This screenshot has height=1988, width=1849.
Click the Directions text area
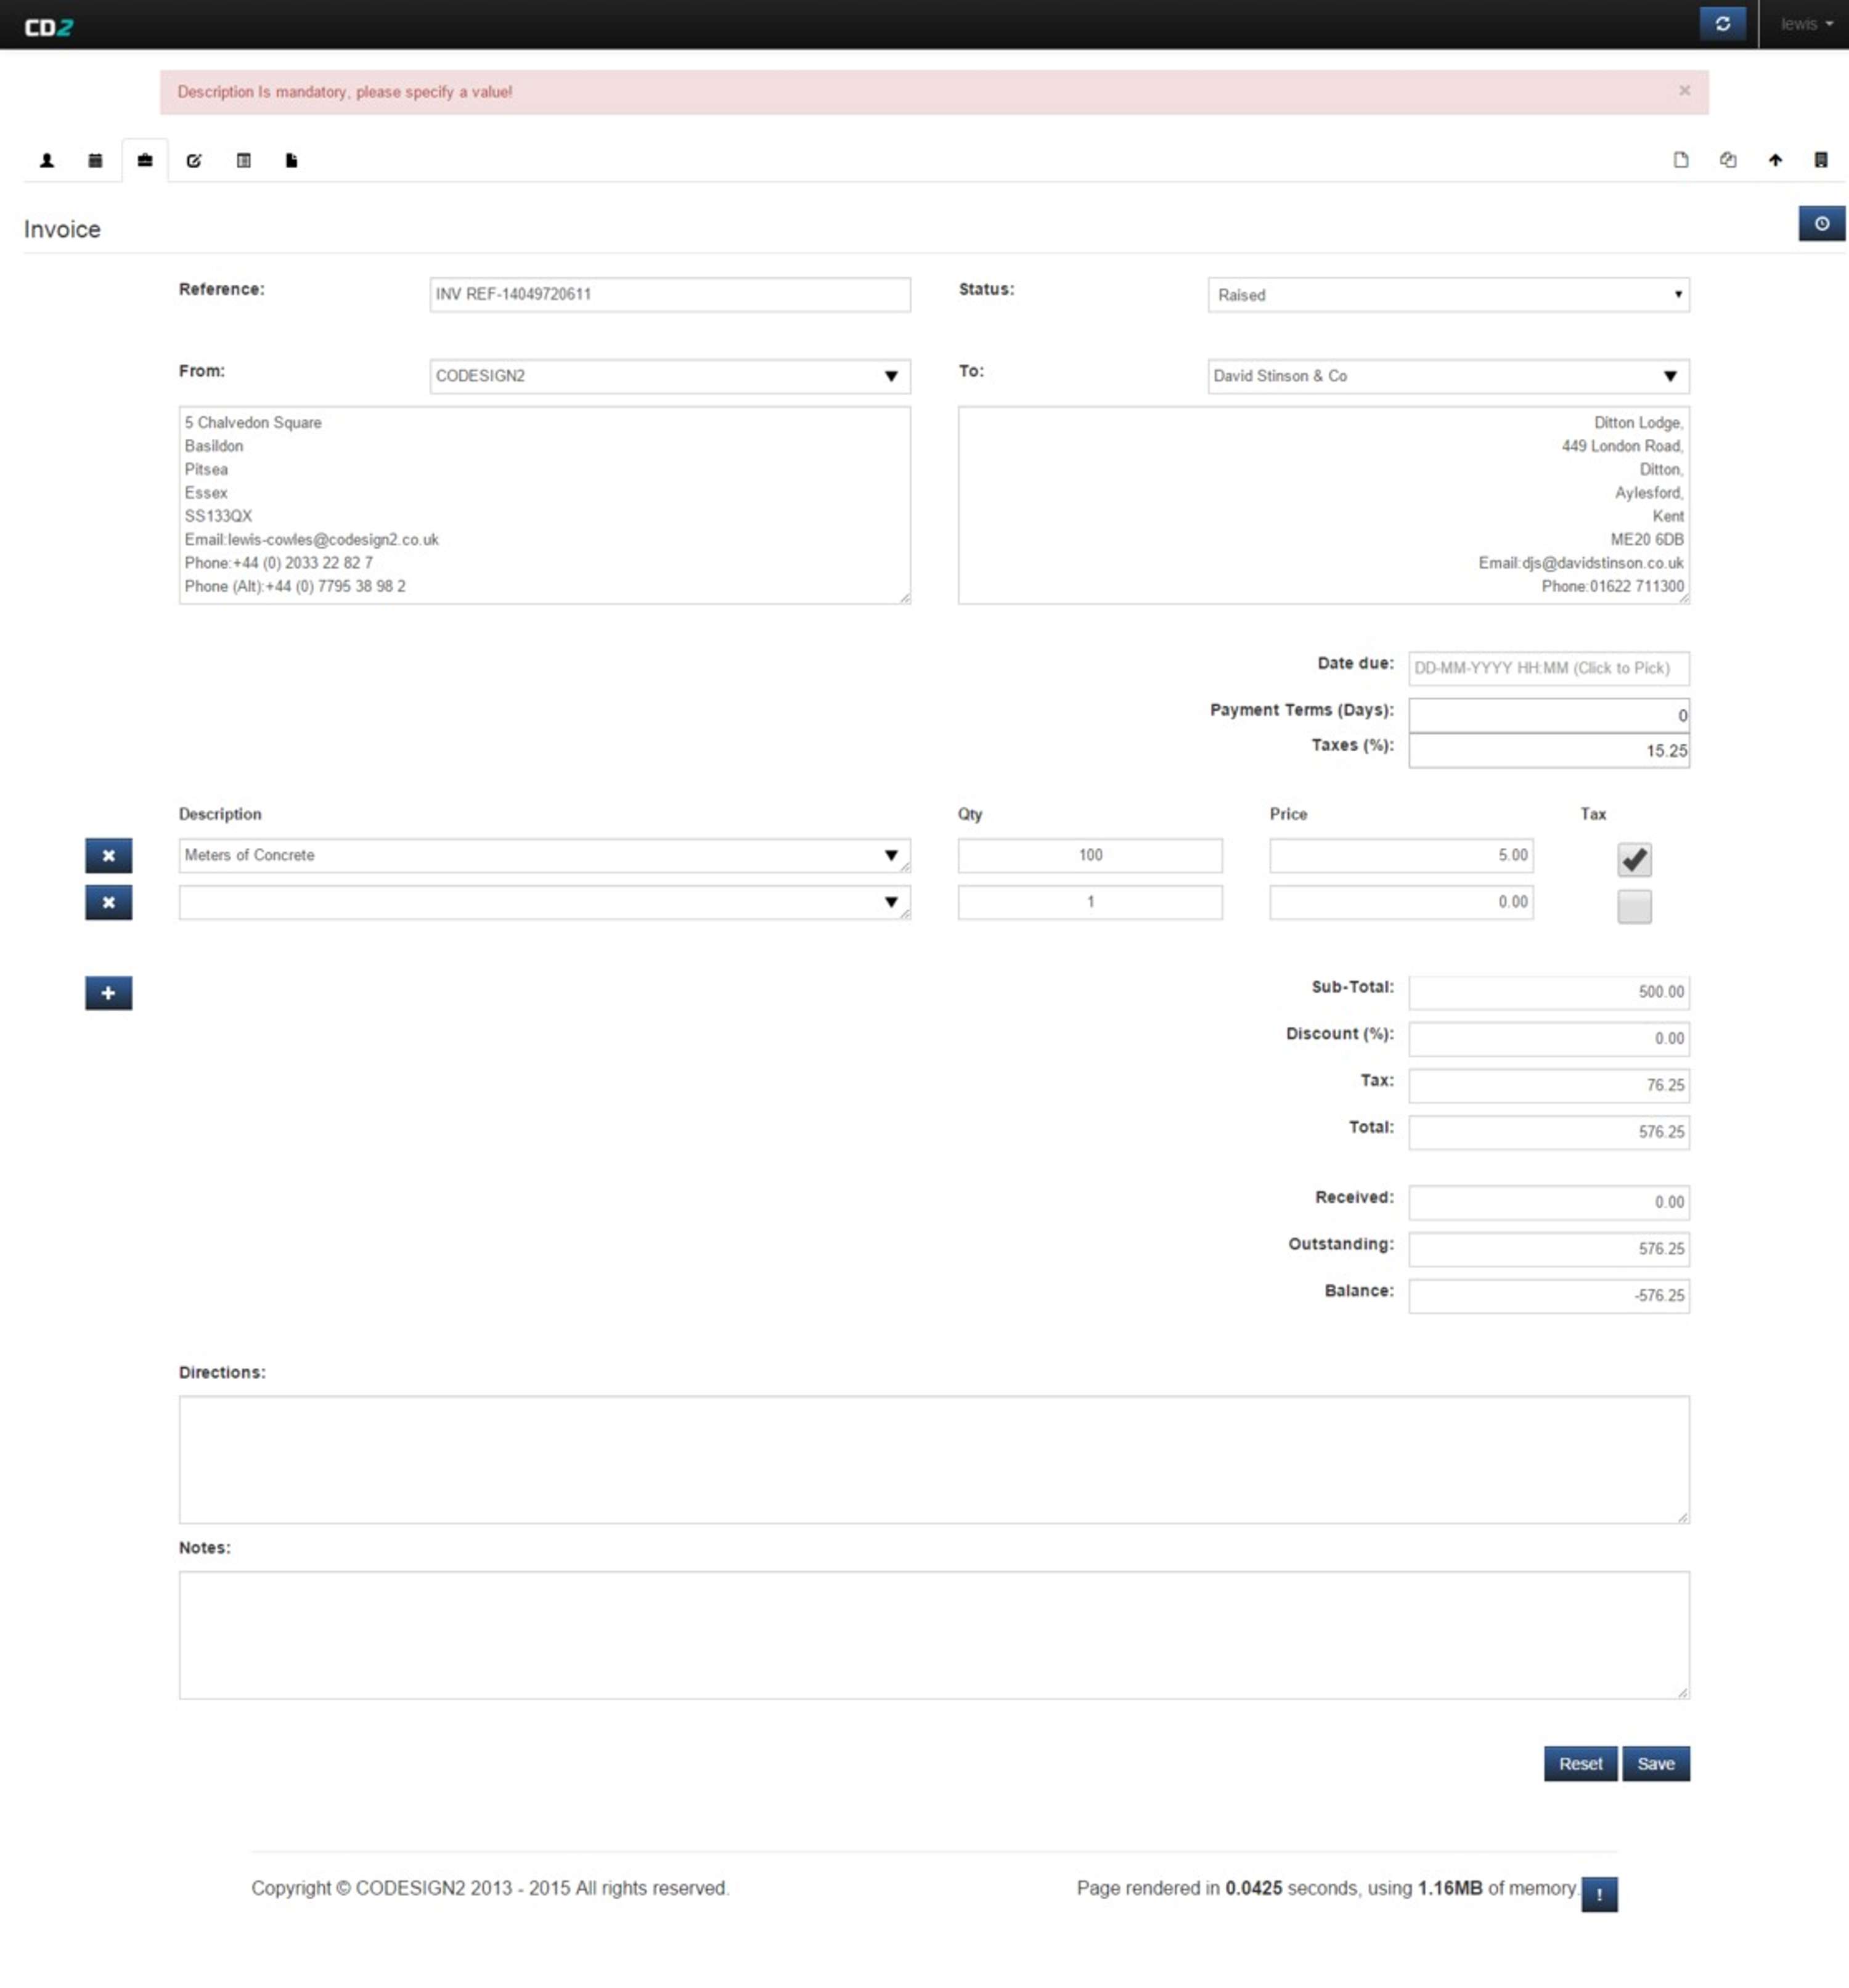(x=934, y=1460)
